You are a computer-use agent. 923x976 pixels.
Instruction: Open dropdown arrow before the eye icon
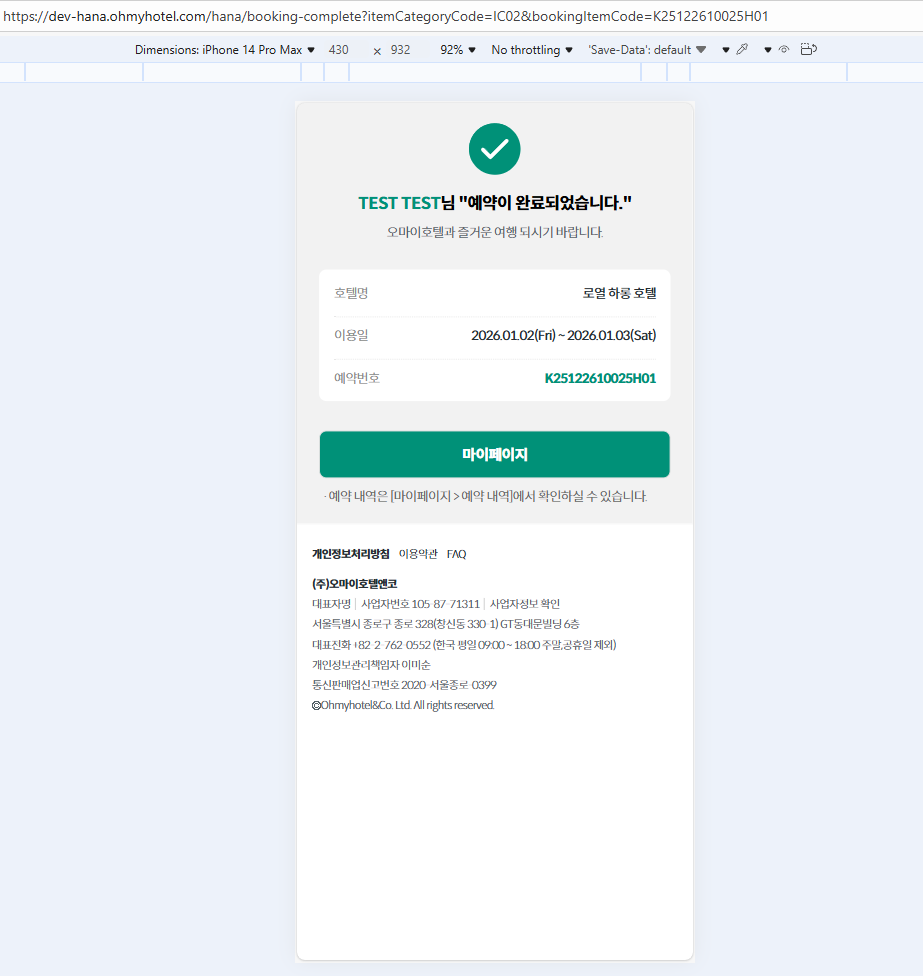tap(768, 50)
